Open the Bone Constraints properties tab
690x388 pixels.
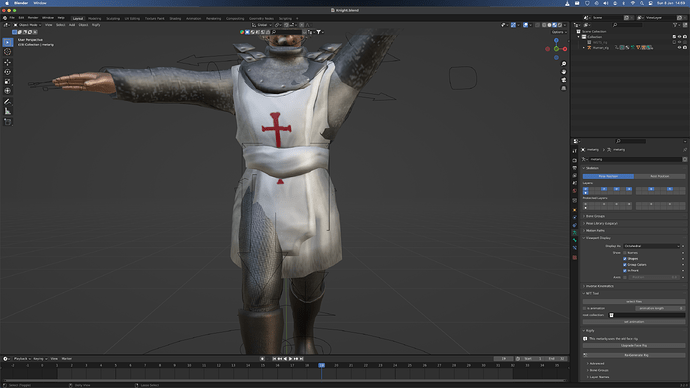575,248
